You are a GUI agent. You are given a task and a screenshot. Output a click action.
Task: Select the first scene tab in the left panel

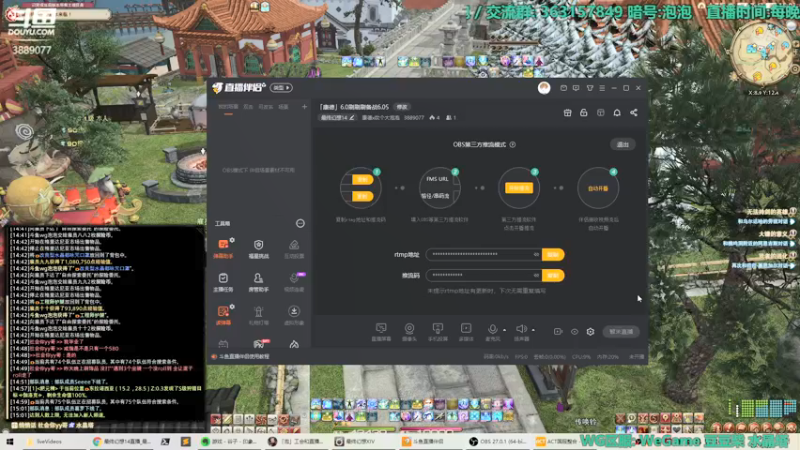pyautogui.click(x=228, y=107)
